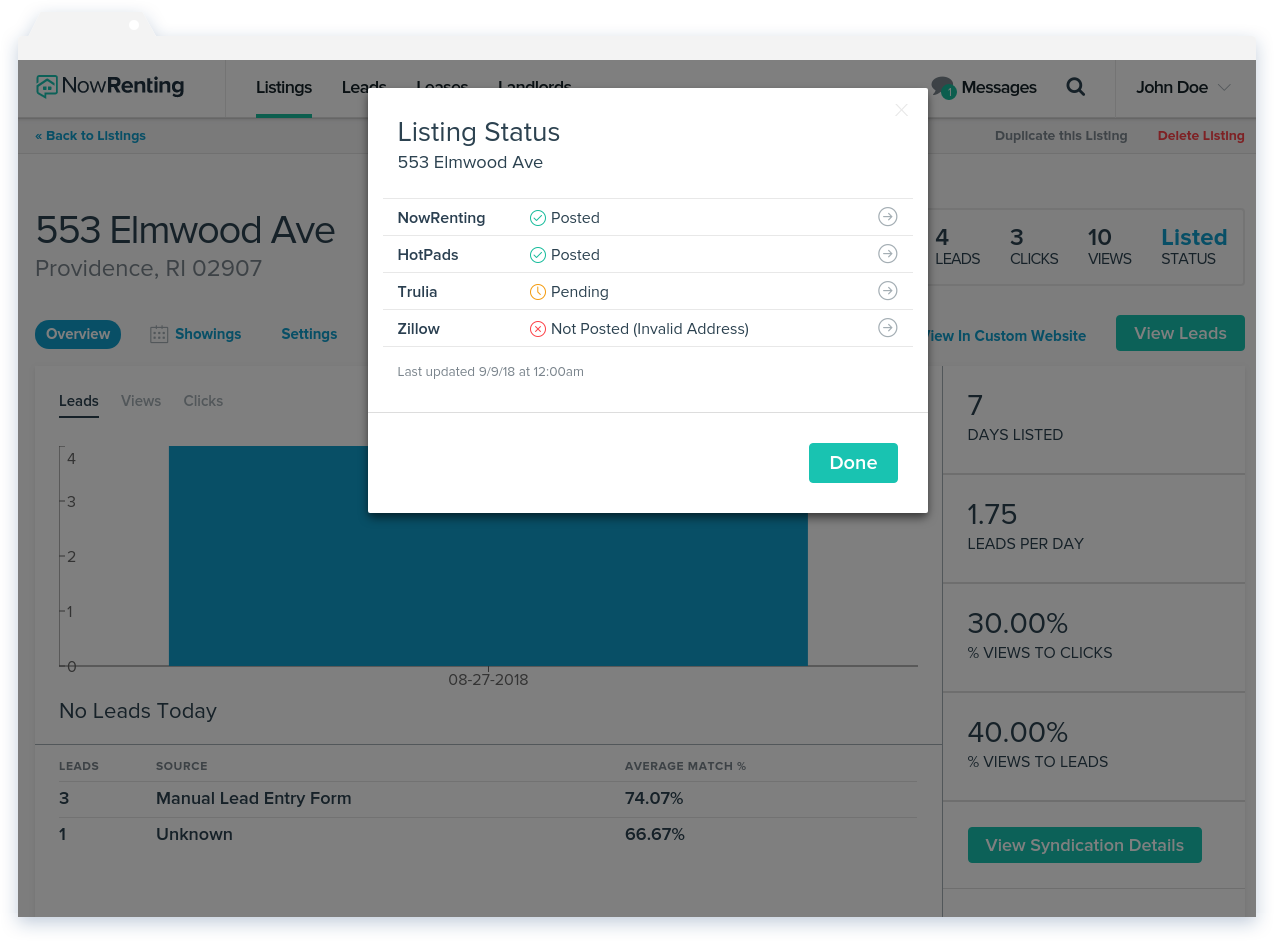This screenshot has height=941, width=1274.
Task: Close the Listing Status dialog with X
Action: coord(901,110)
